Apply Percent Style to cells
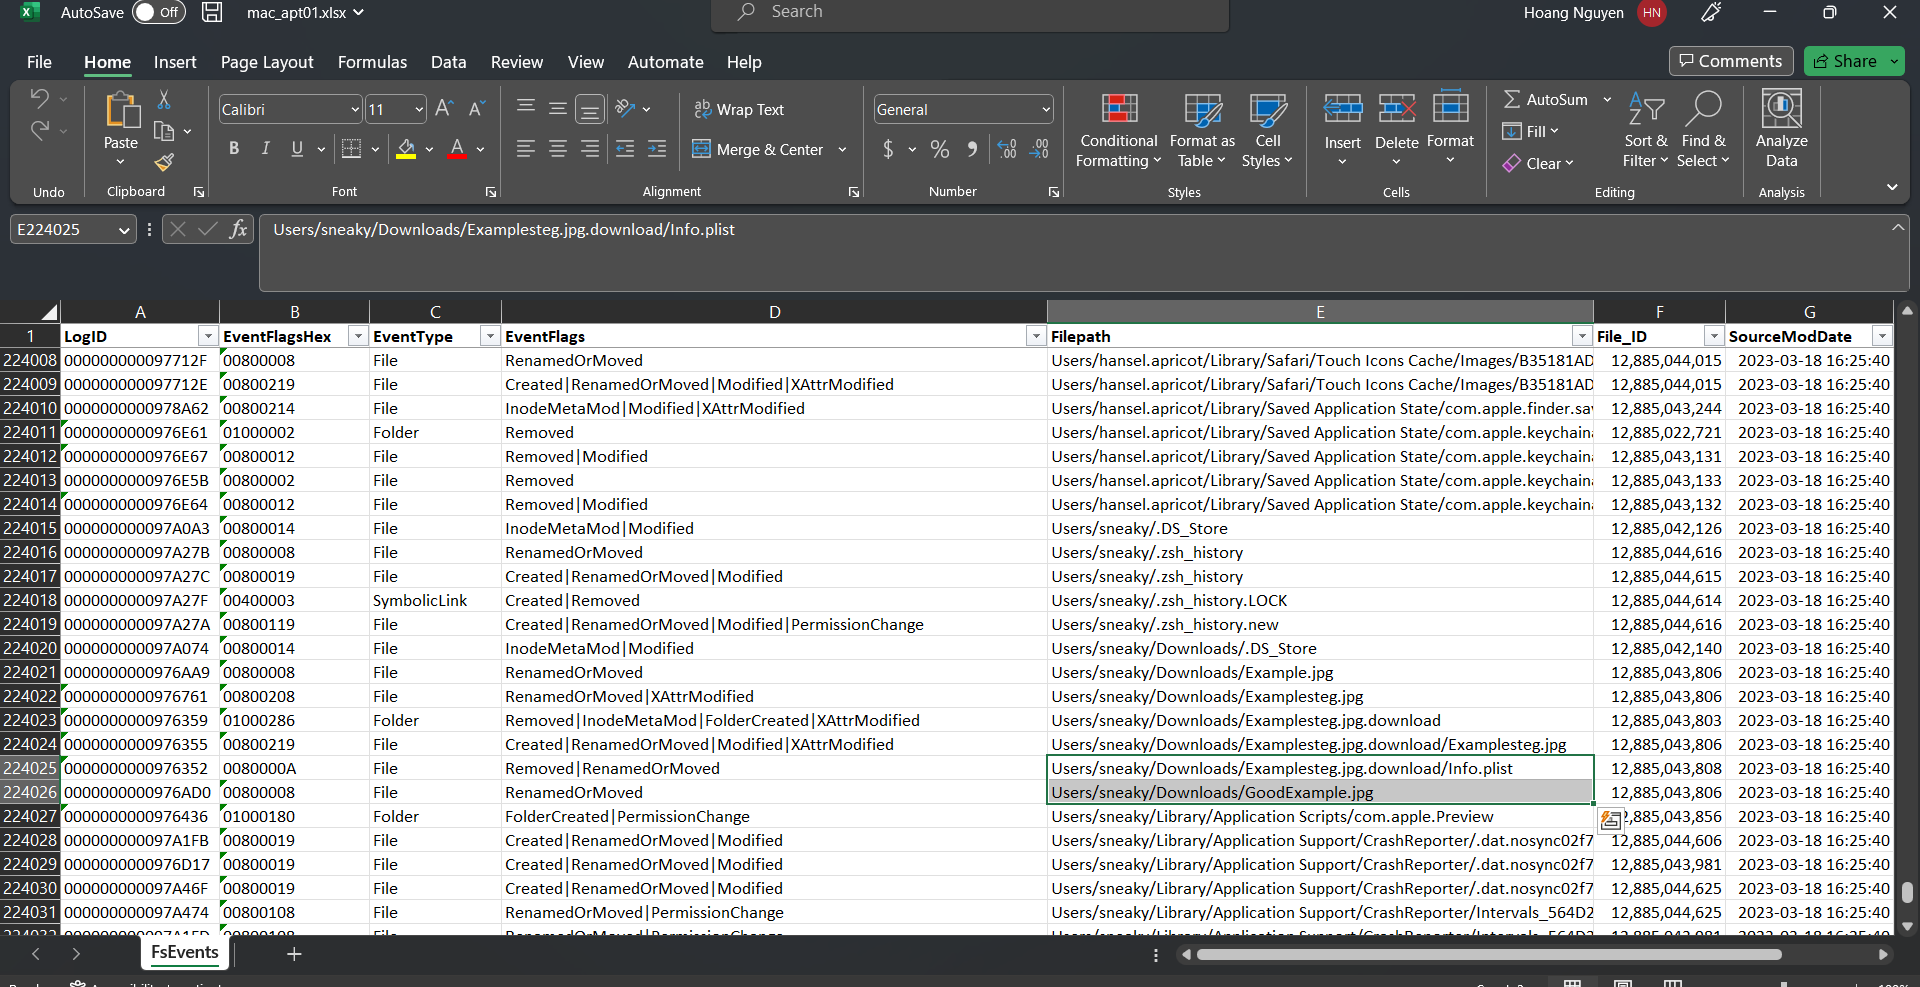The width and height of the screenshot is (1920, 987). coord(939,149)
